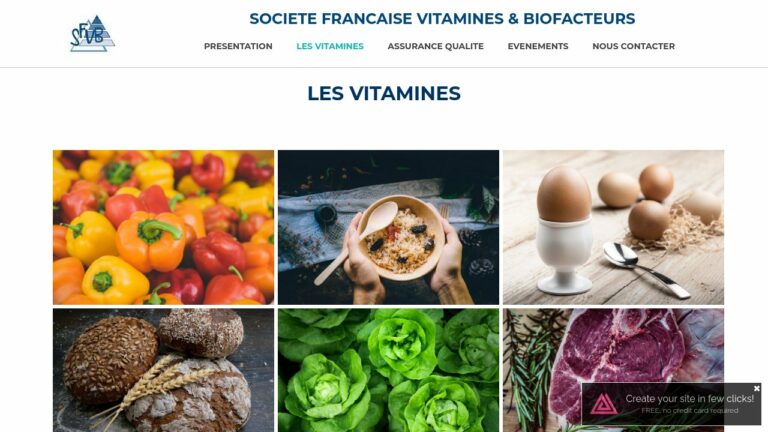Close the 'Create your site' popup

click(x=757, y=388)
